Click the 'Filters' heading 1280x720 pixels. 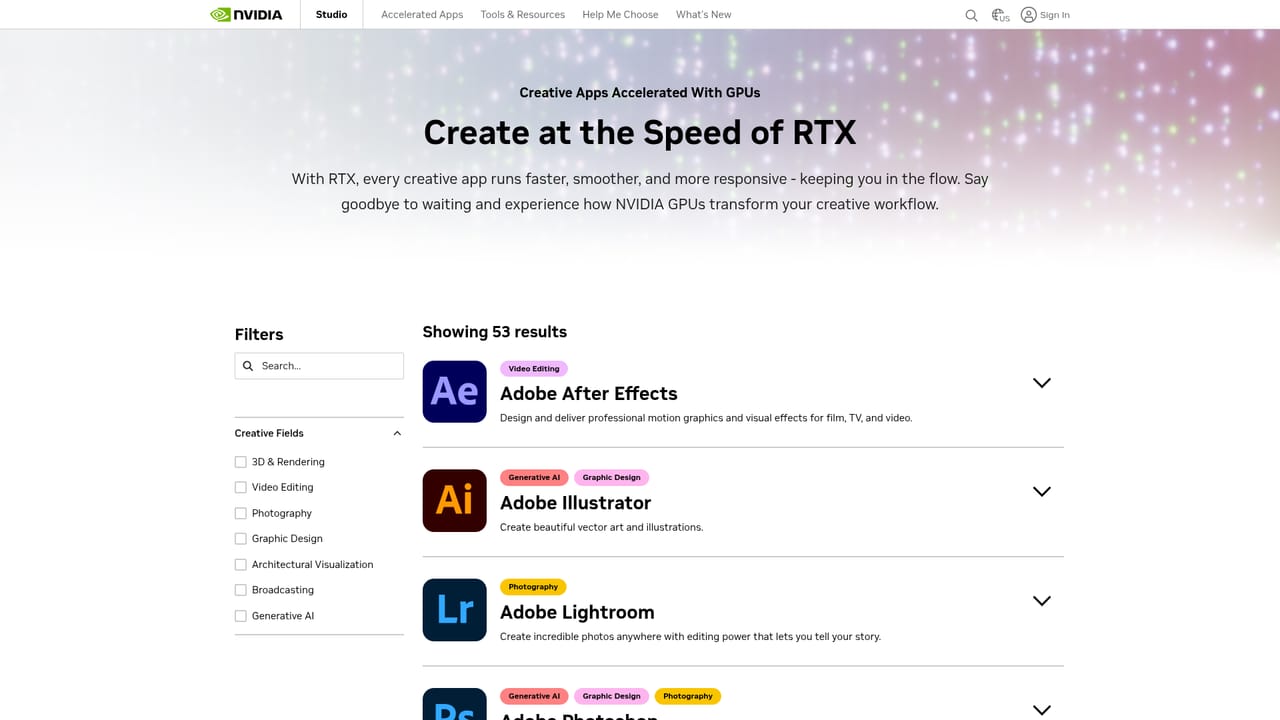pyautogui.click(x=259, y=335)
